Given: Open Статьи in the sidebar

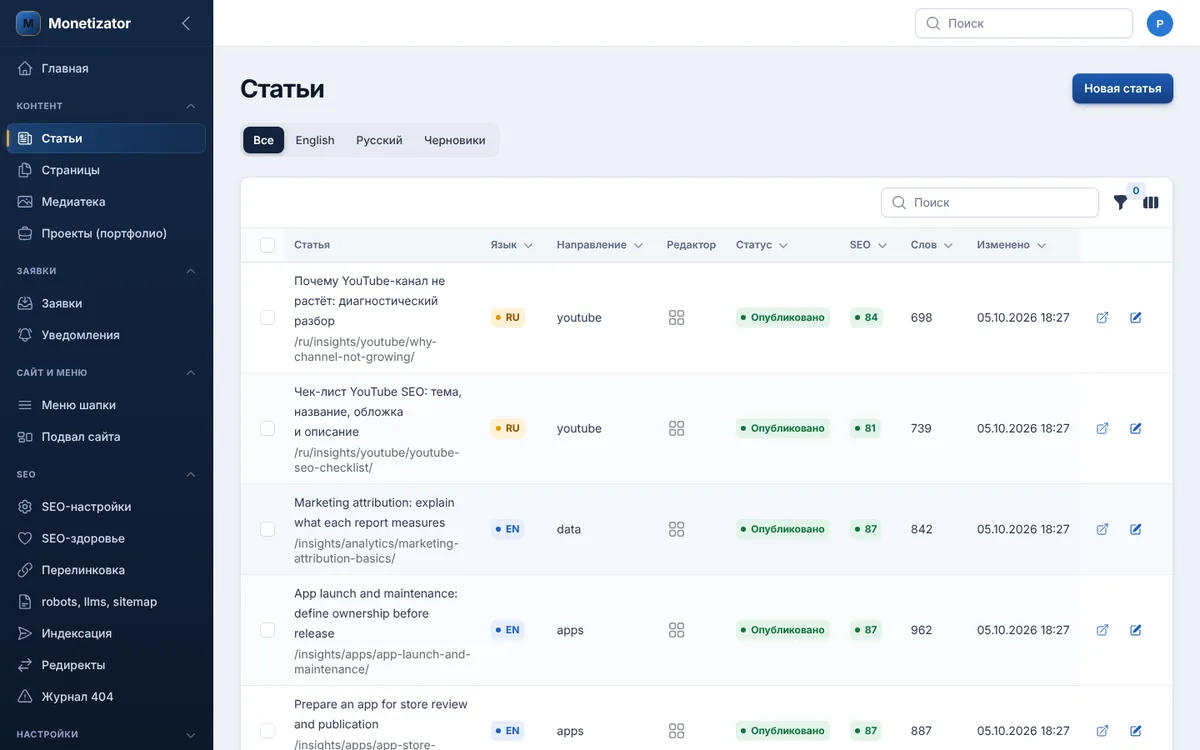Looking at the screenshot, I should pos(106,138).
